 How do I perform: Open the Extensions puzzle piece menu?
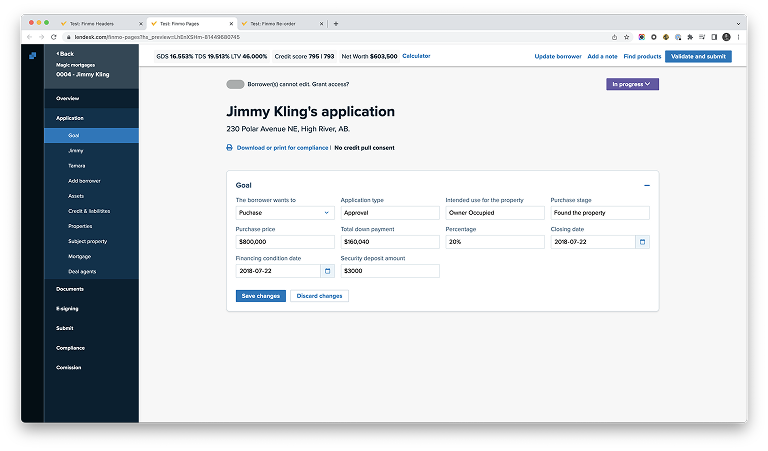690,37
